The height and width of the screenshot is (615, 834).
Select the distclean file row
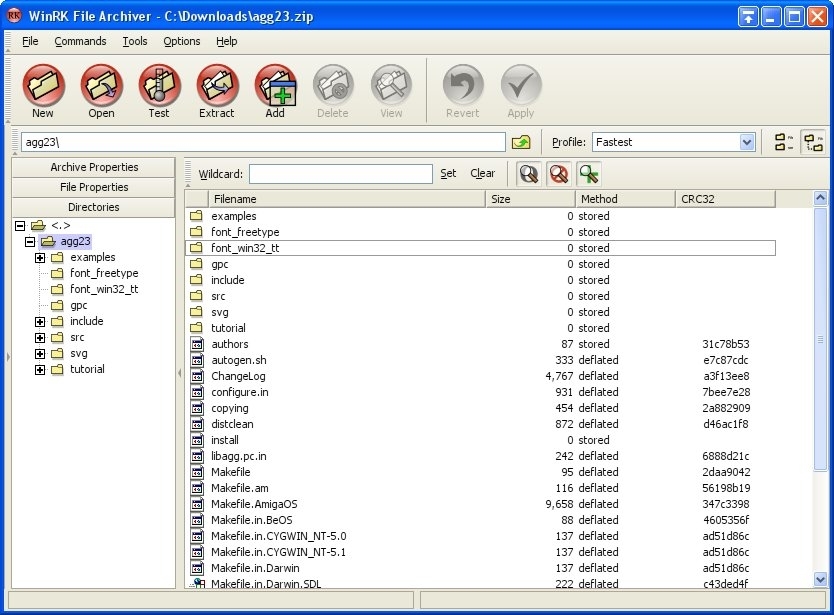[x=480, y=424]
